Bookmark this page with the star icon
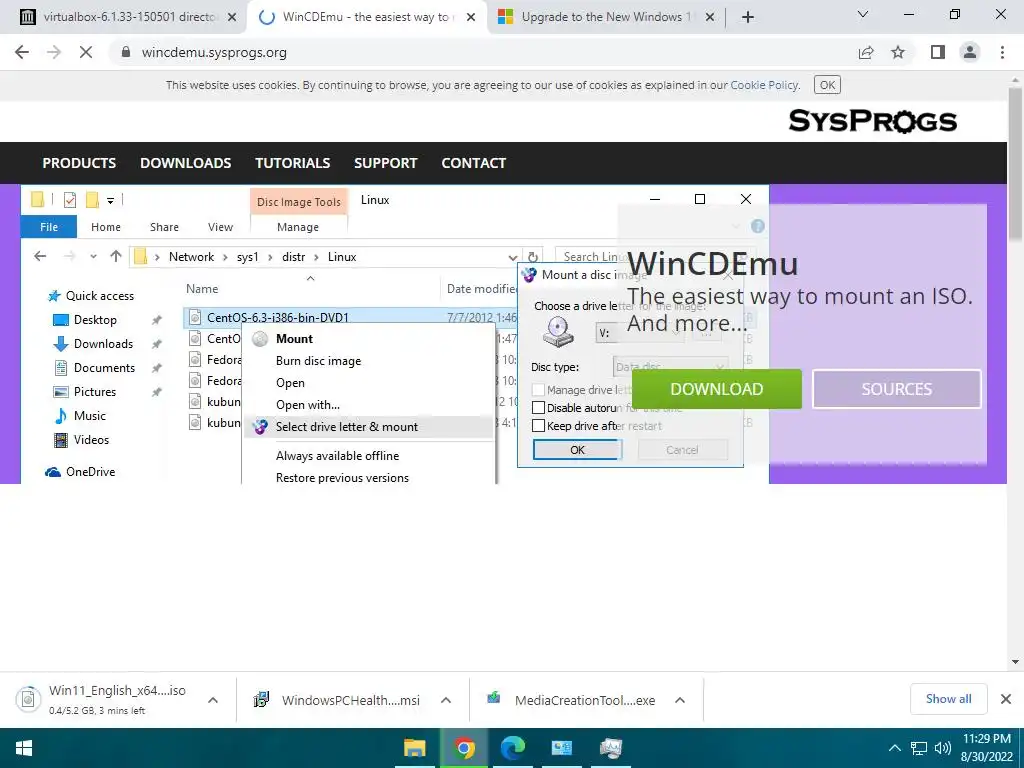 898,52
